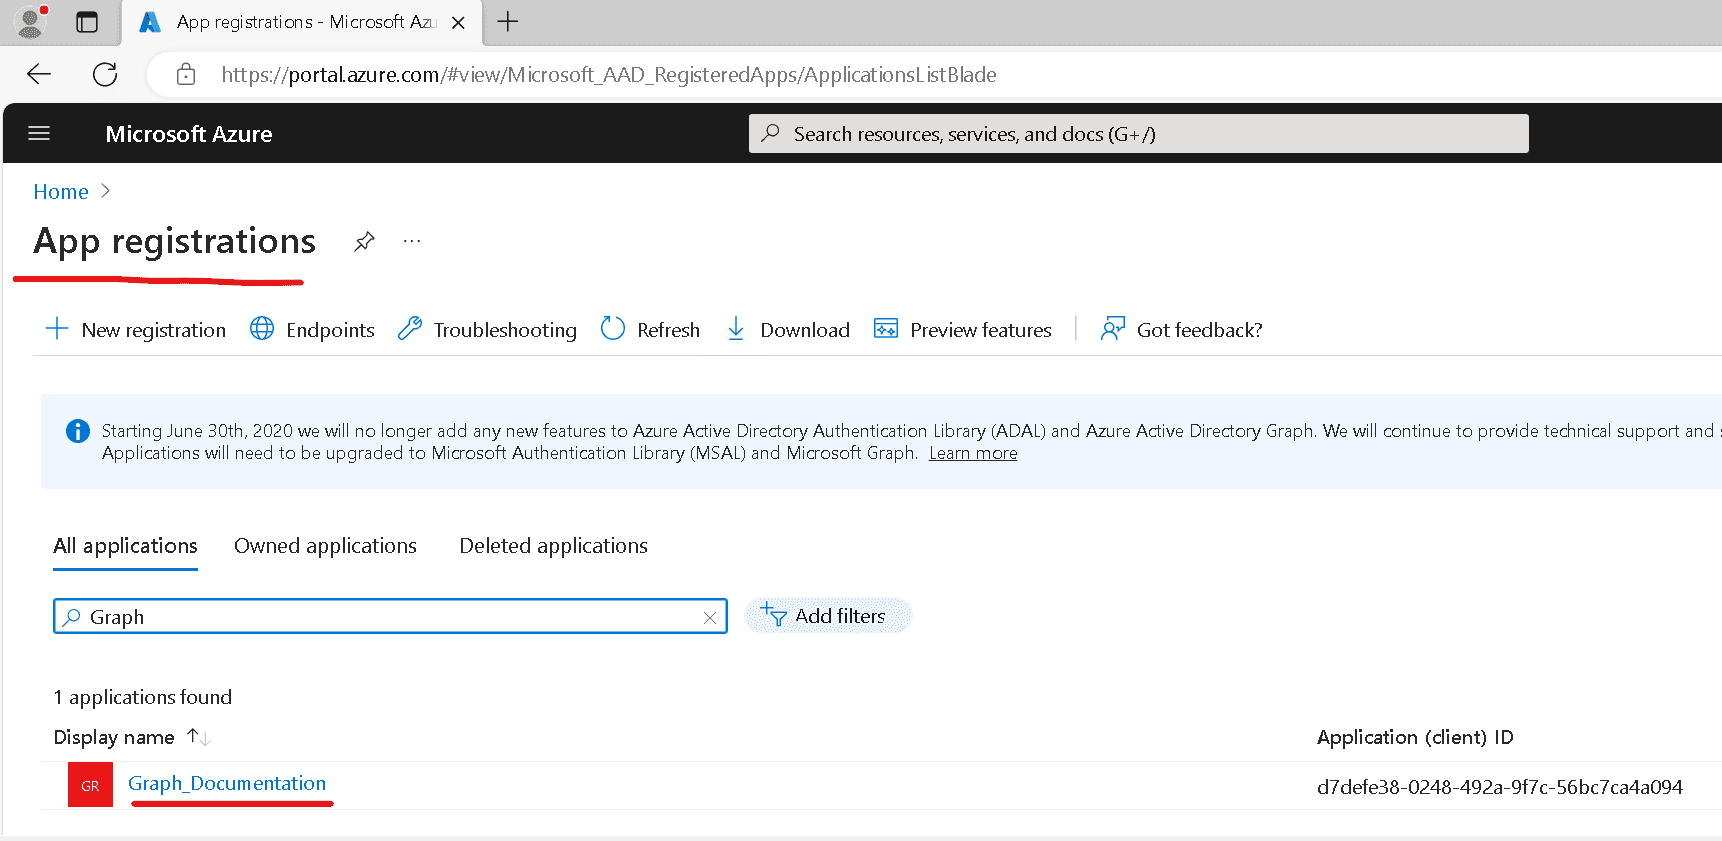
Task: Click the New registration plus icon
Action: pyautogui.click(x=57, y=329)
